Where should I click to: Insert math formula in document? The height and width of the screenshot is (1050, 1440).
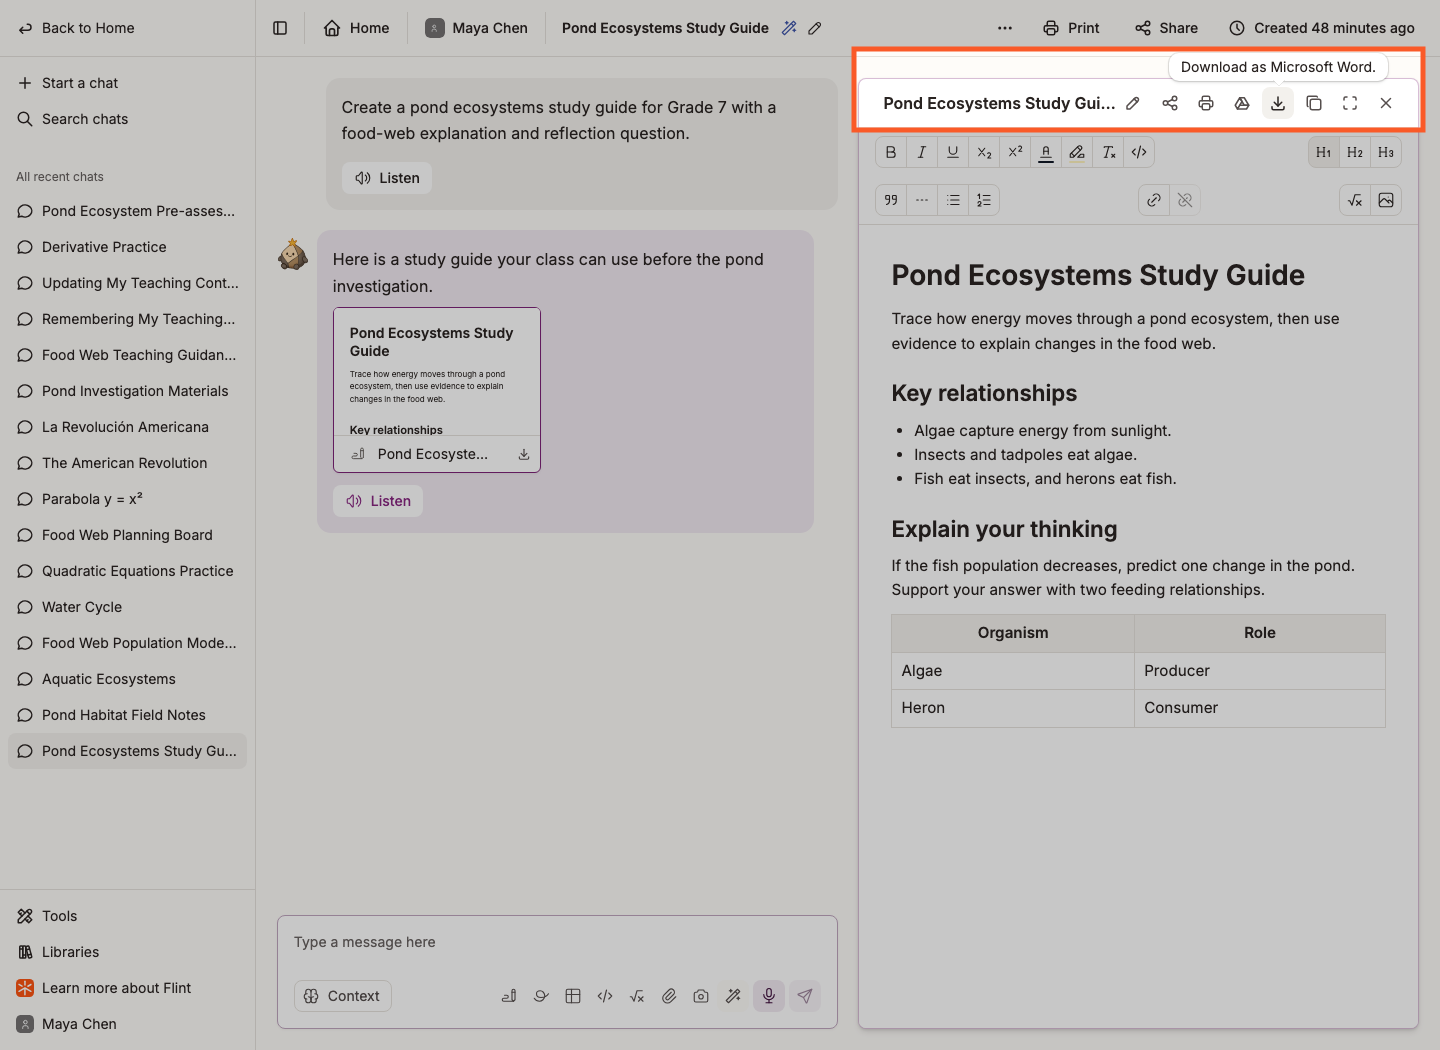[1355, 200]
